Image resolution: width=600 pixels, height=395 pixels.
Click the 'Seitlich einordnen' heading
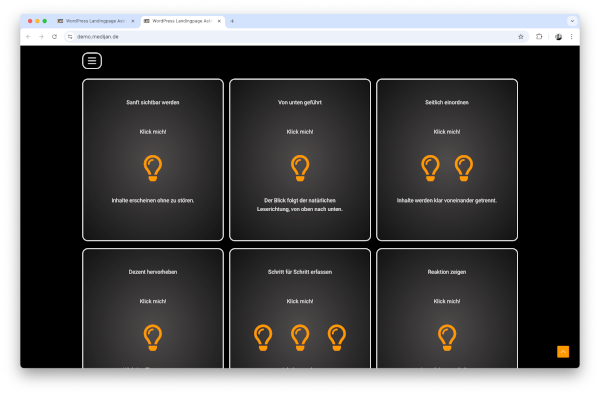(447, 102)
